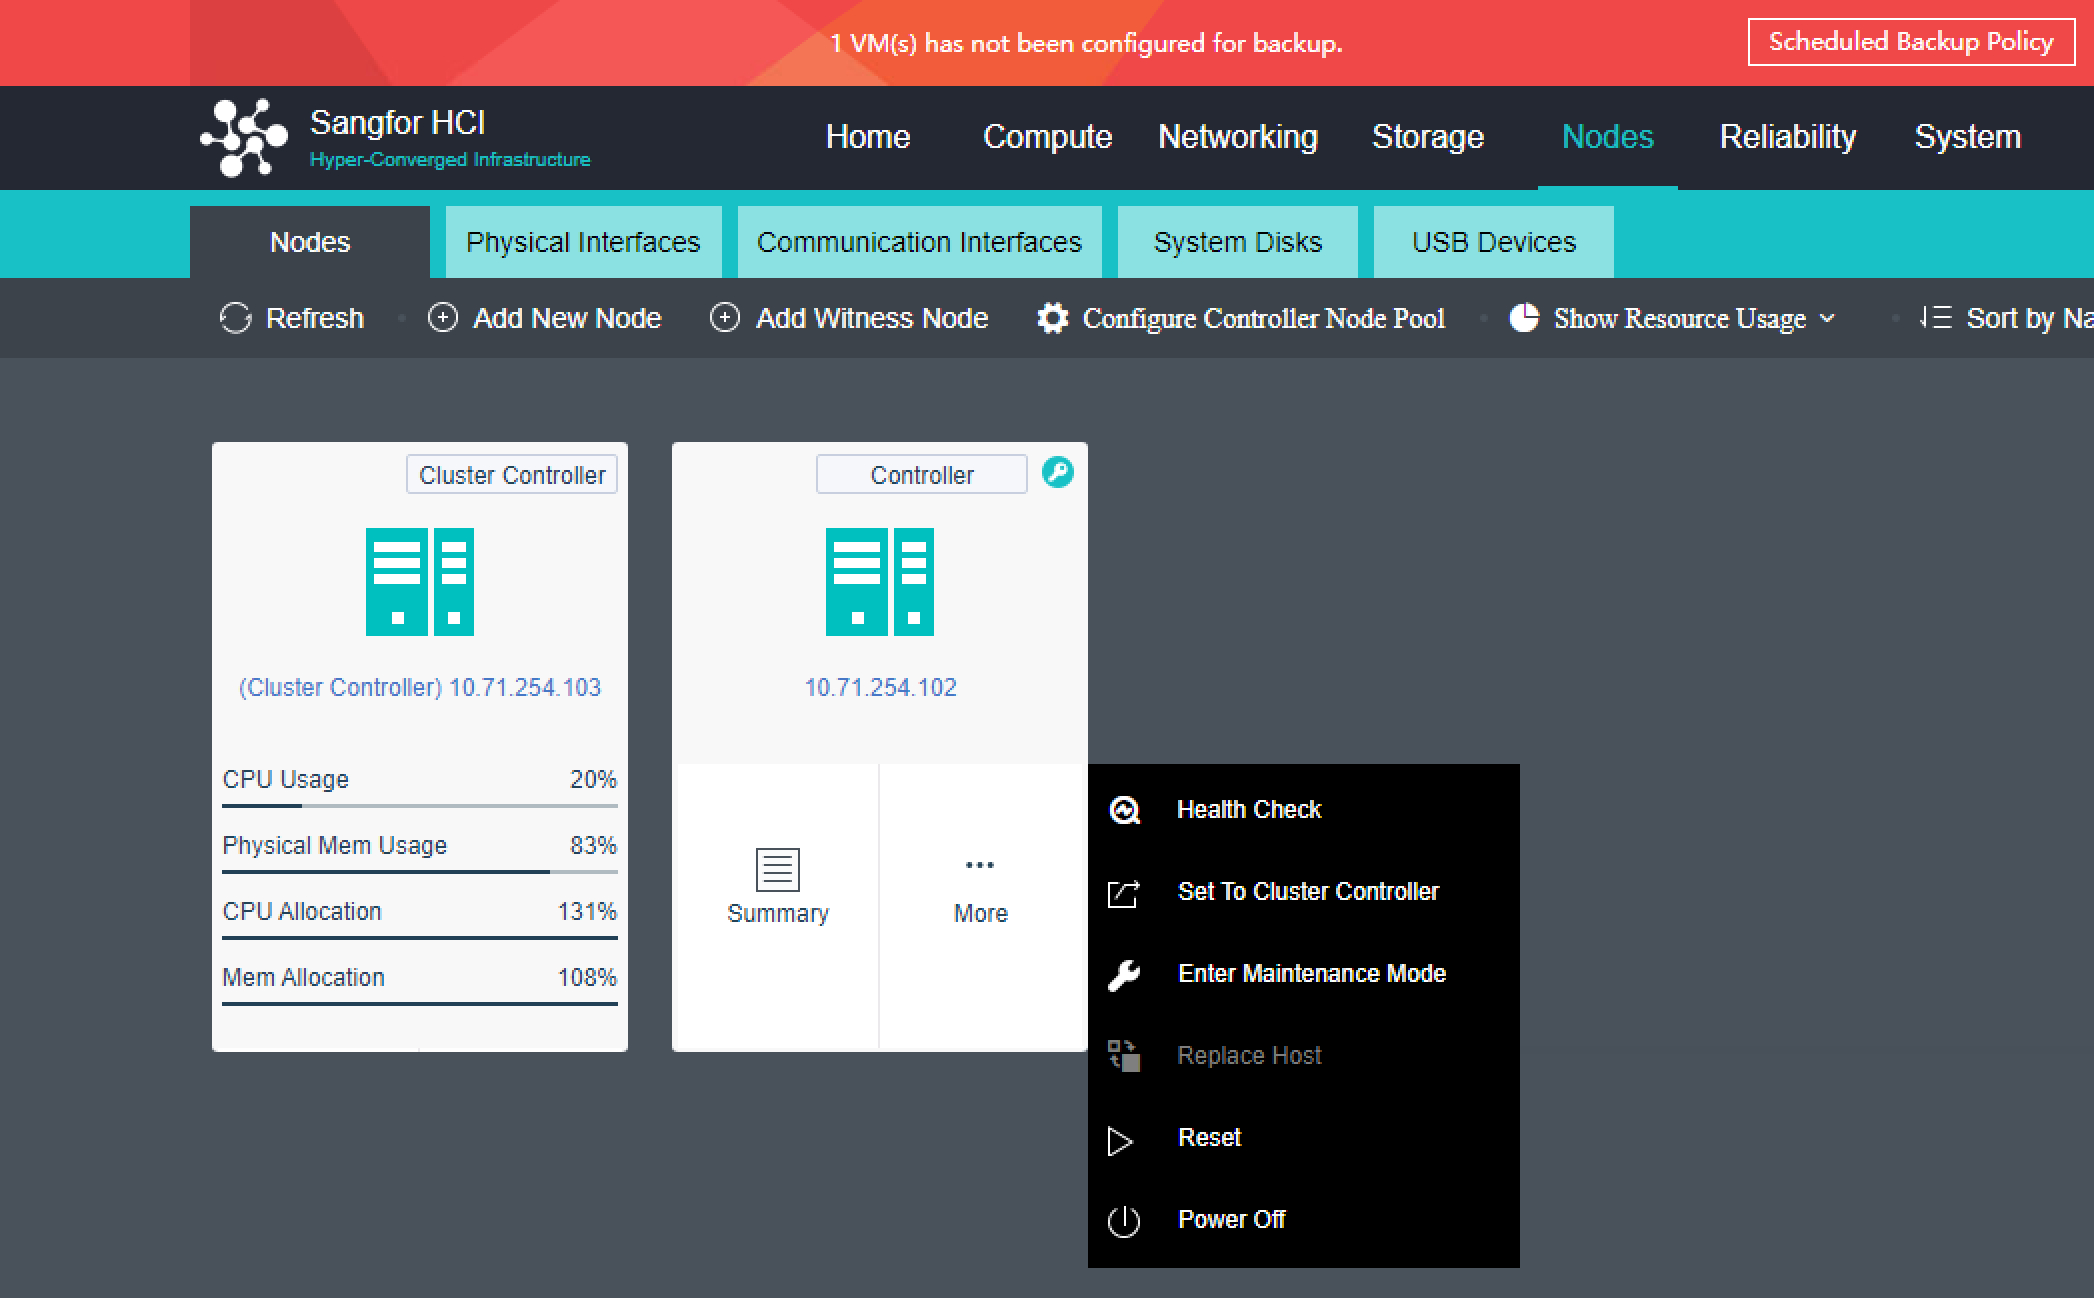
Task: Click the 83% memory usage value
Action: pyautogui.click(x=593, y=845)
